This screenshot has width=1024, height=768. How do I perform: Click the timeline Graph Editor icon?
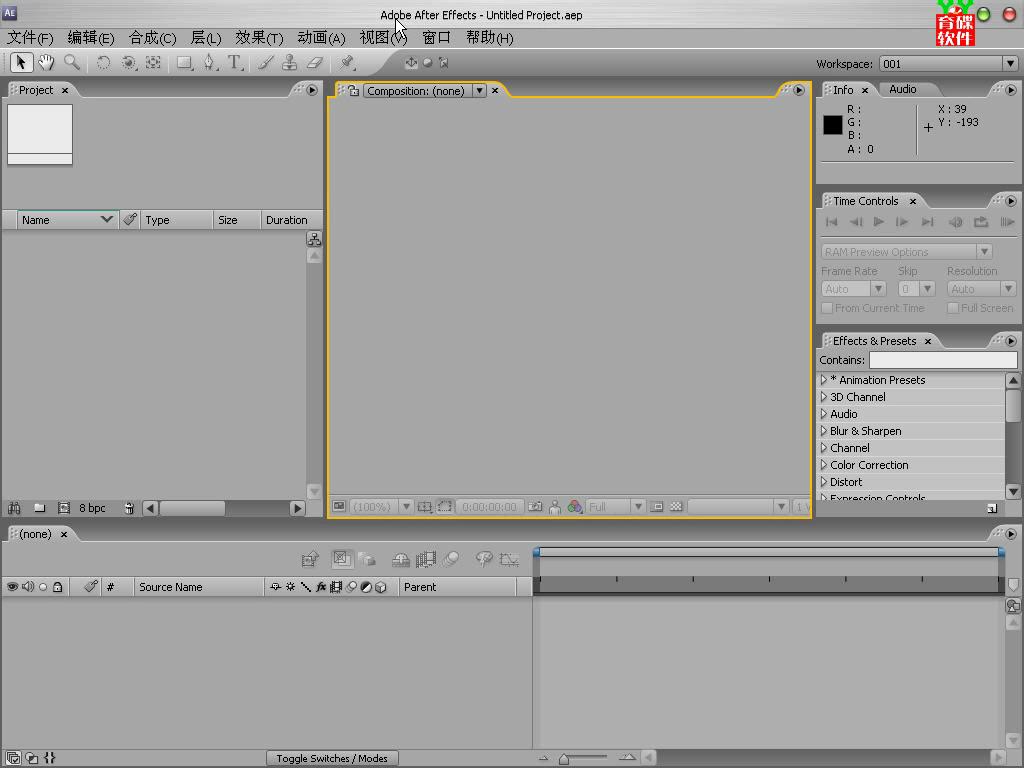(509, 559)
